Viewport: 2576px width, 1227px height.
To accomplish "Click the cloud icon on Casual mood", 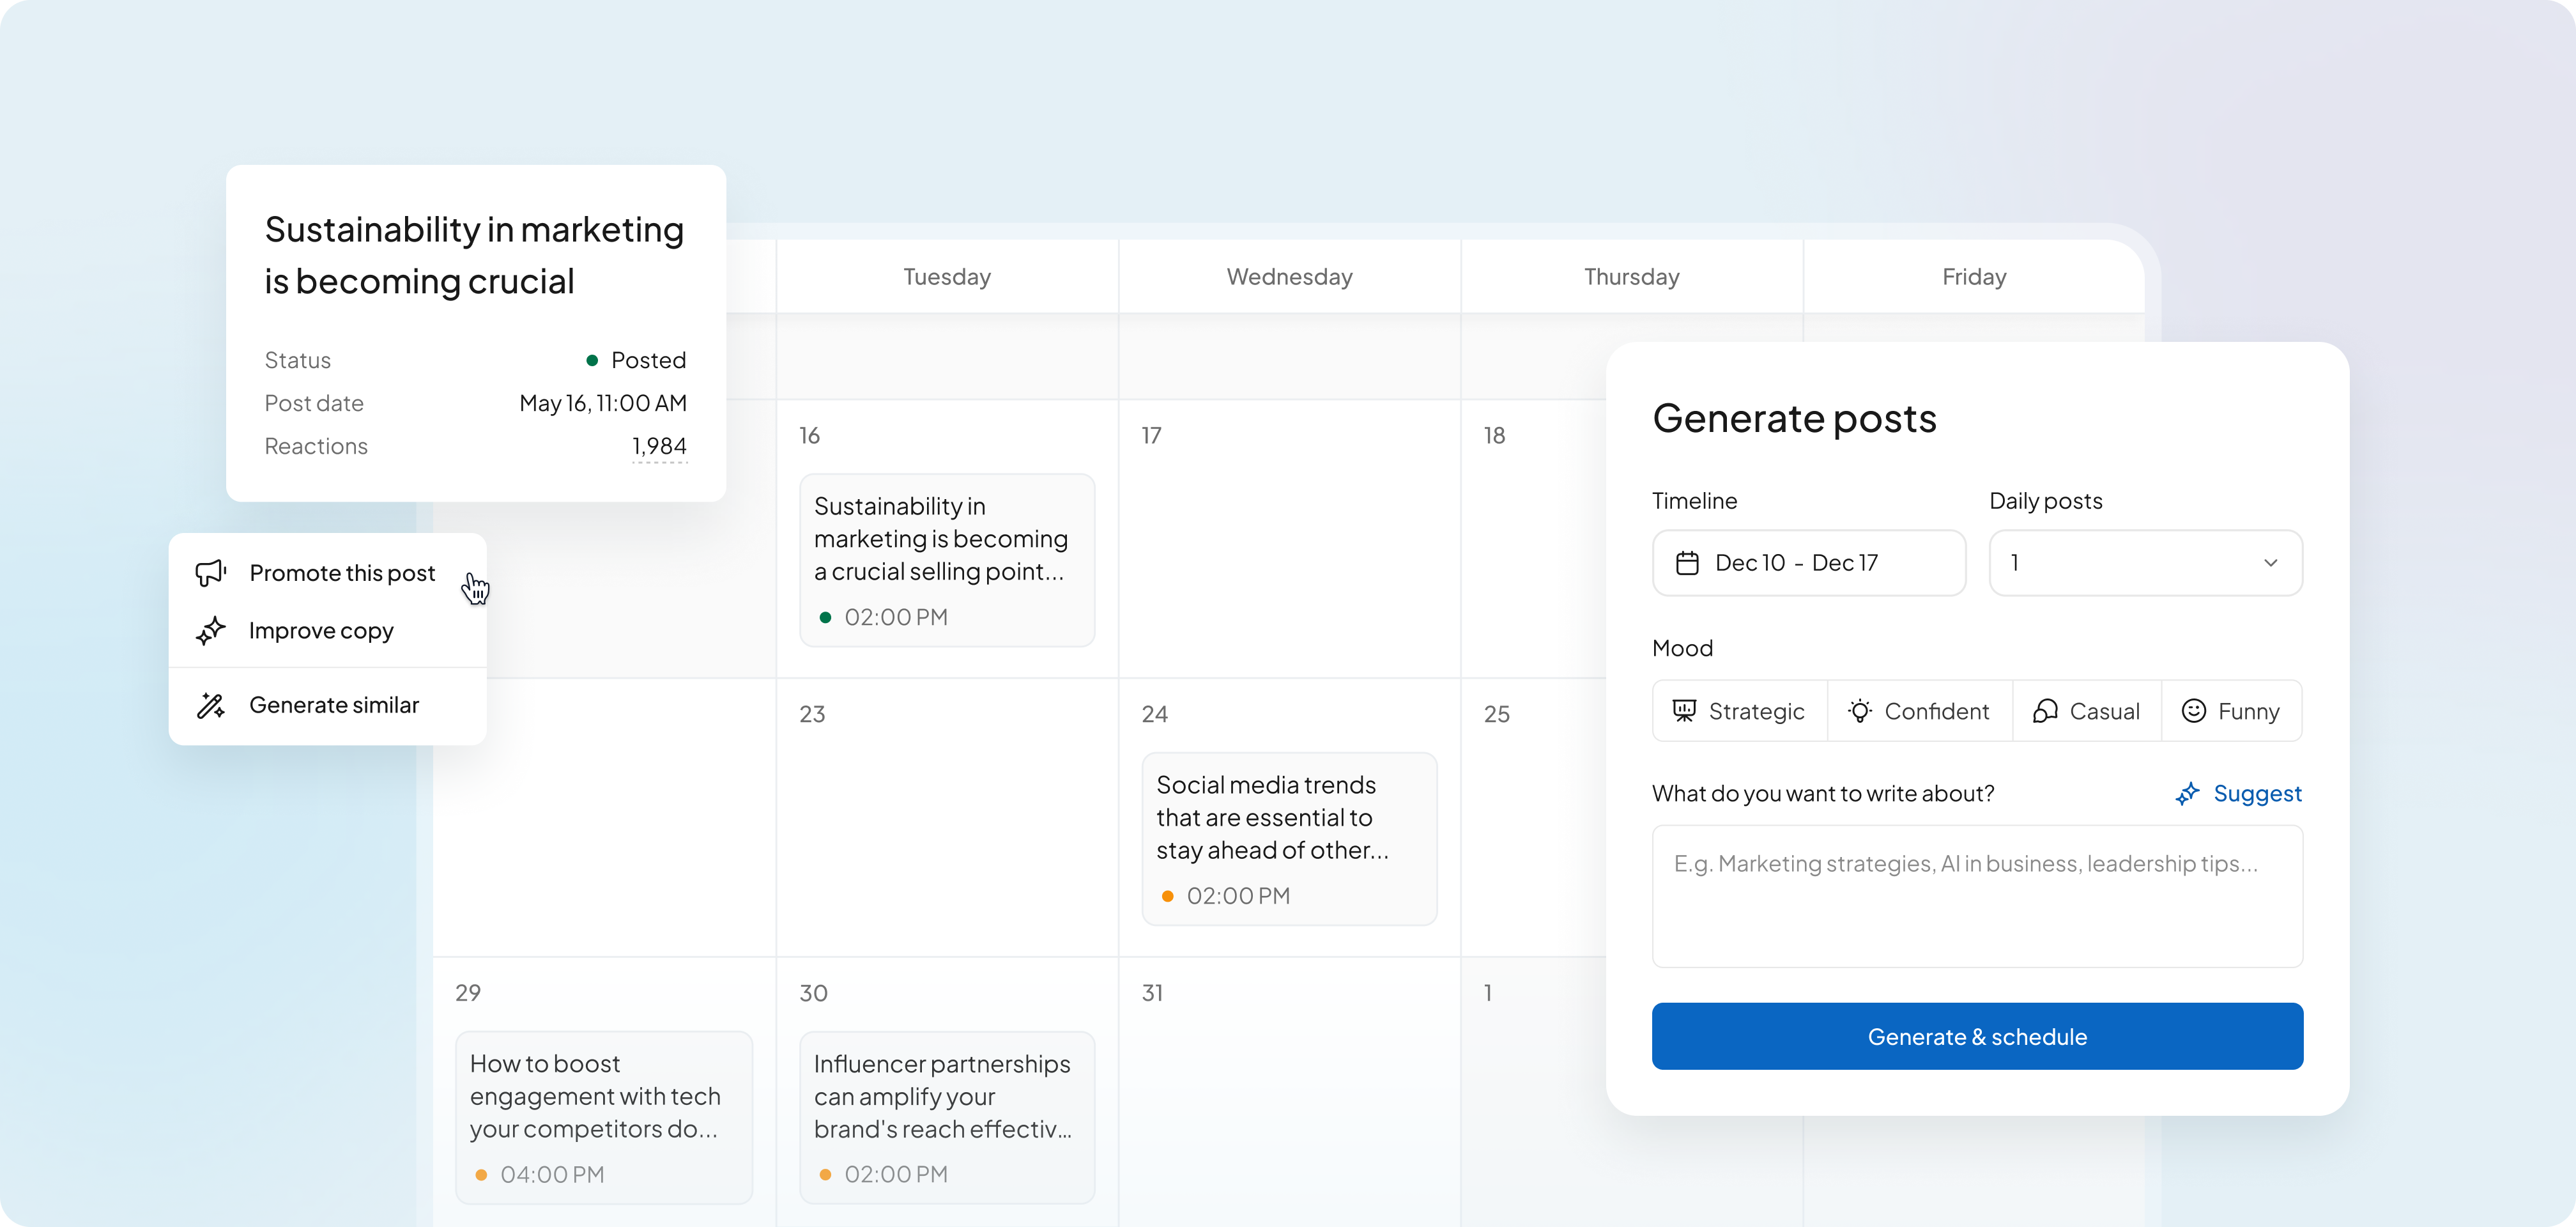I will pyautogui.click(x=2045, y=710).
